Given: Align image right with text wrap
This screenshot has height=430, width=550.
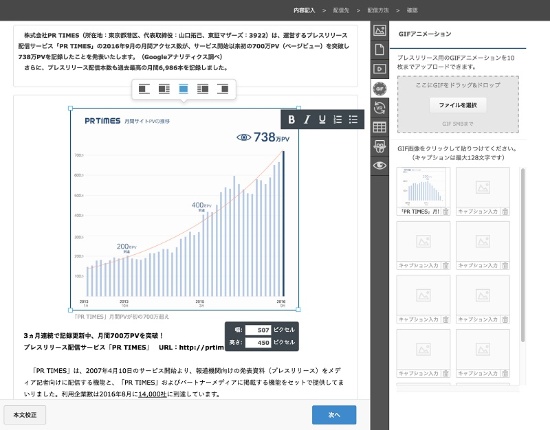Looking at the screenshot, I should pos(203,89).
